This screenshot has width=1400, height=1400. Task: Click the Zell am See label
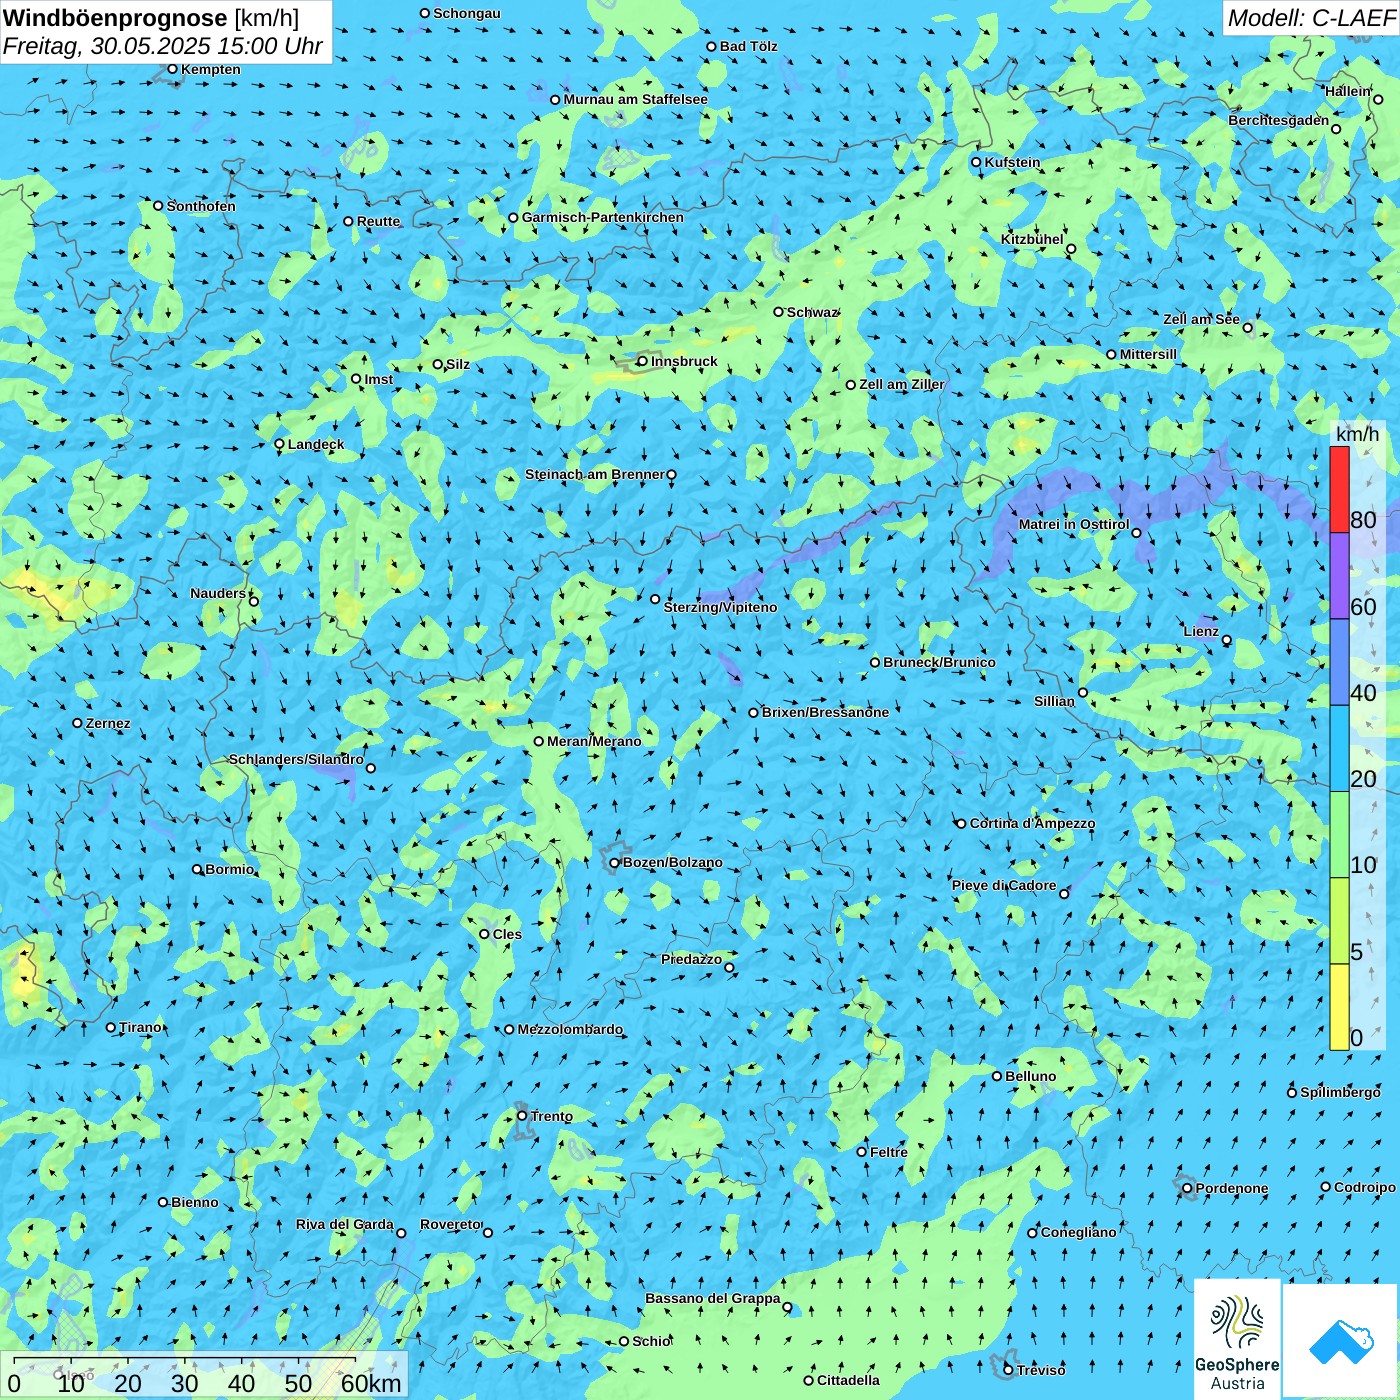(x=1201, y=319)
